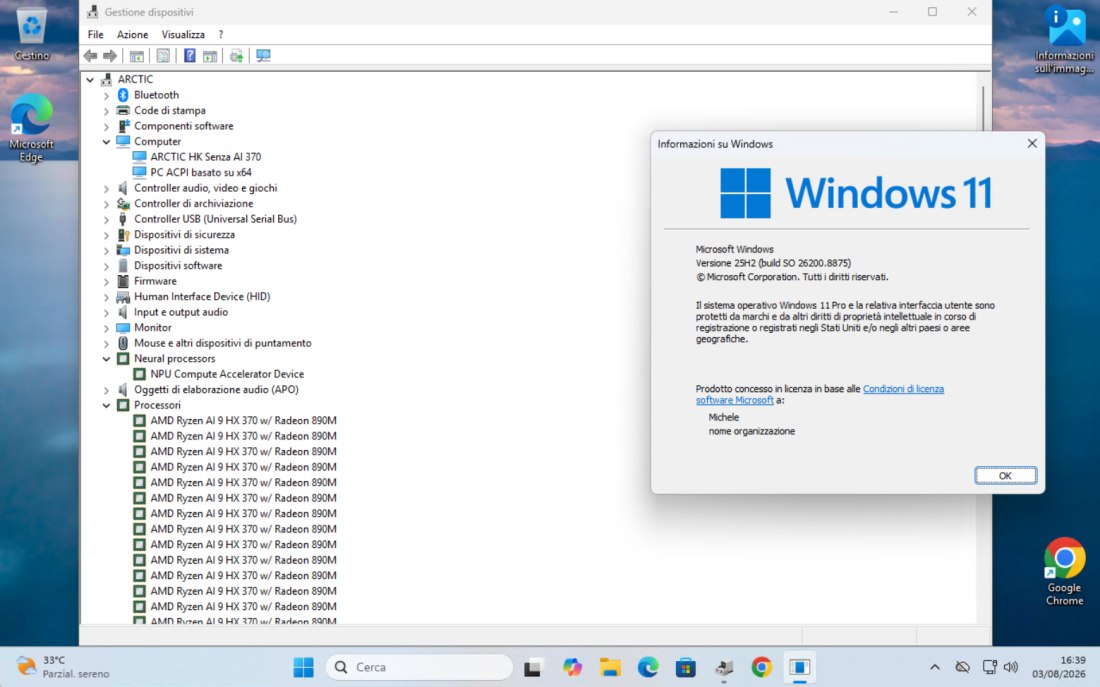Expand Human Interface Device (HID)

coord(106,296)
